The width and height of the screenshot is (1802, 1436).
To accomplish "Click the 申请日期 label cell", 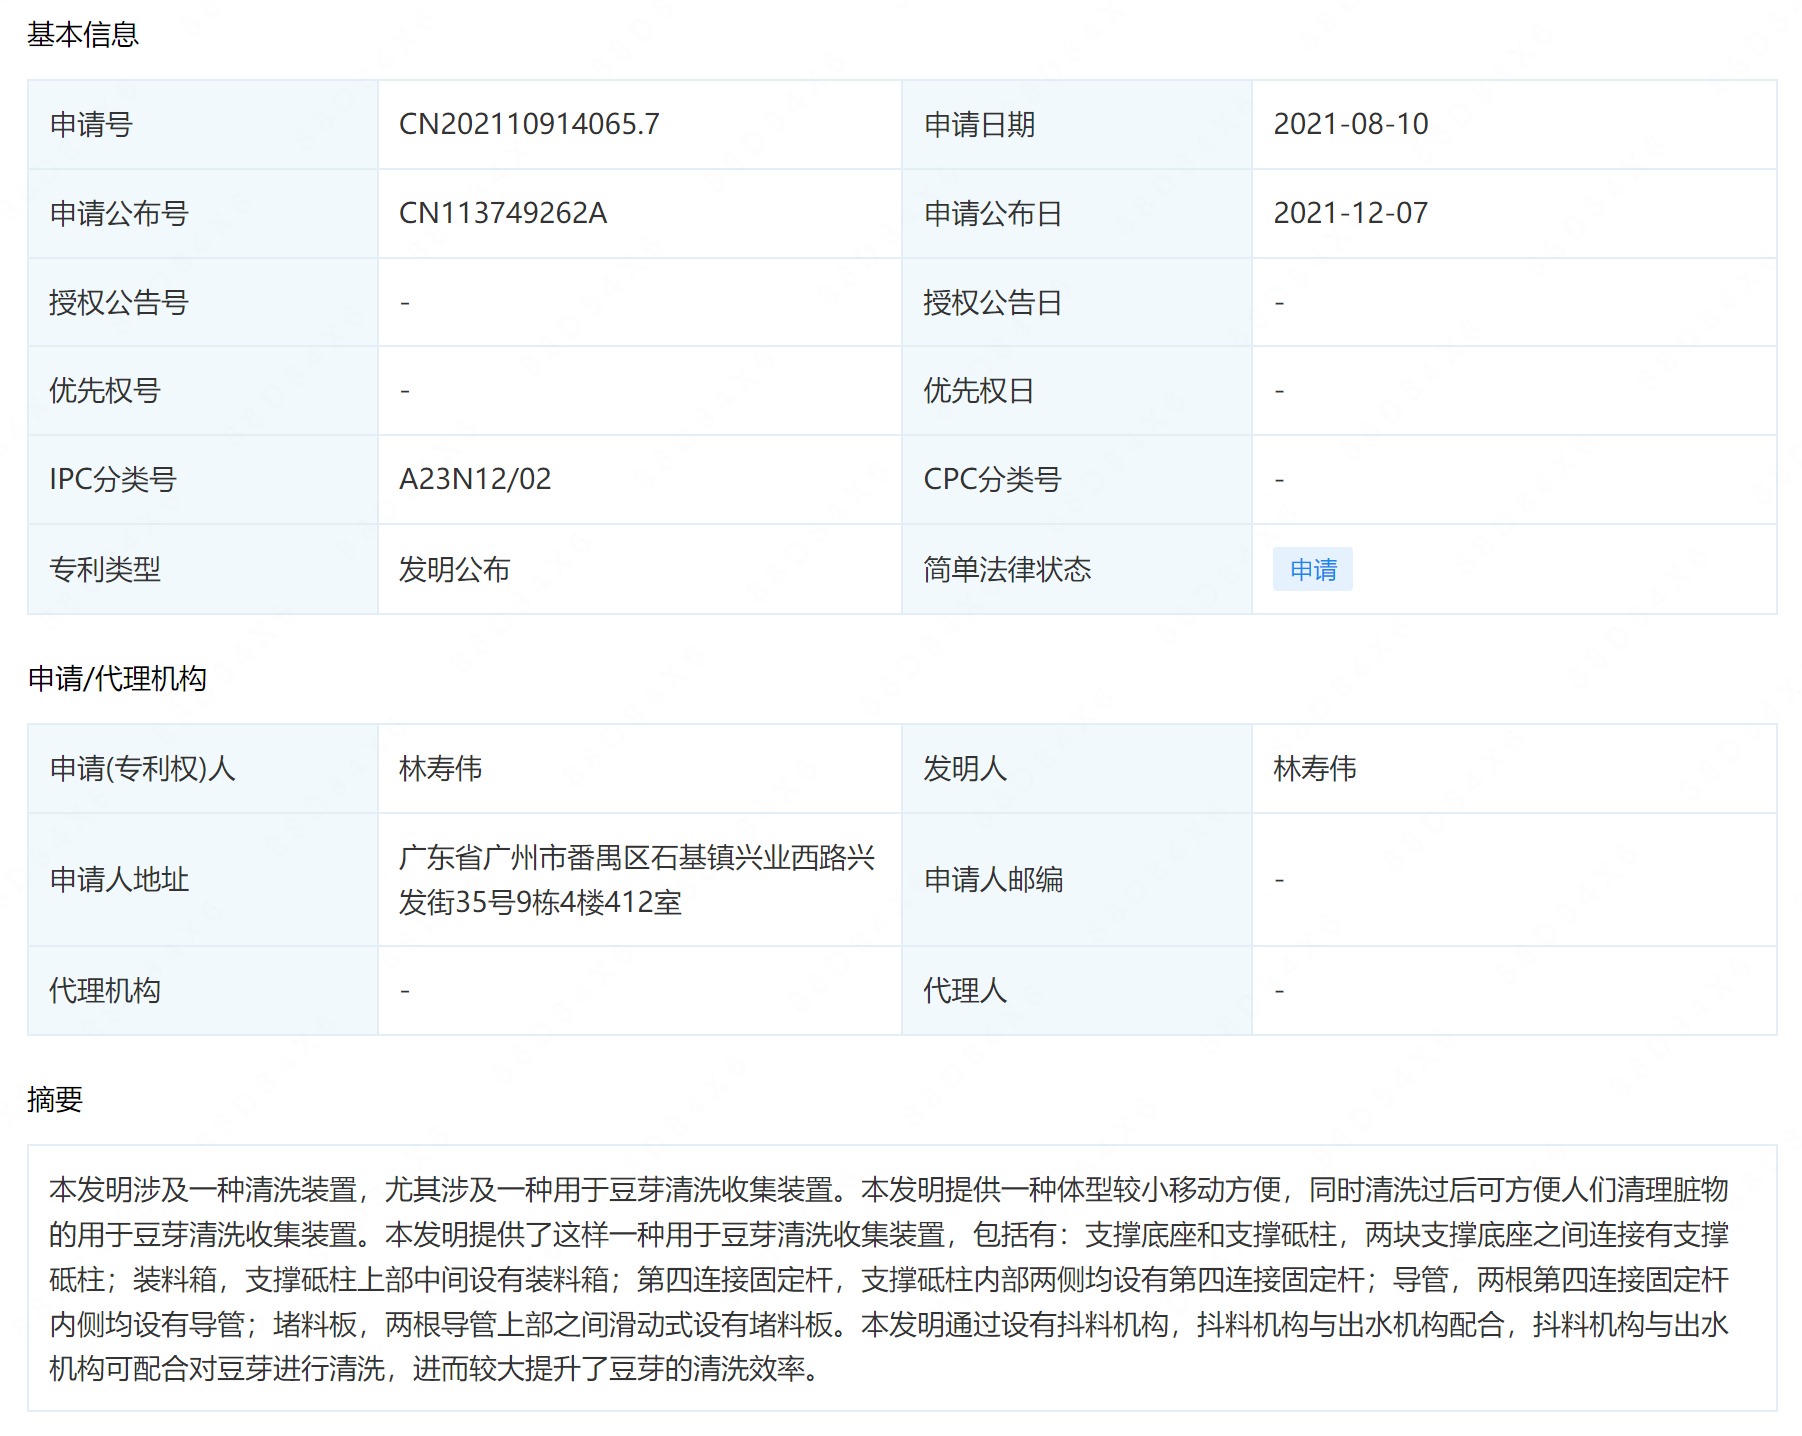I will [1077, 124].
